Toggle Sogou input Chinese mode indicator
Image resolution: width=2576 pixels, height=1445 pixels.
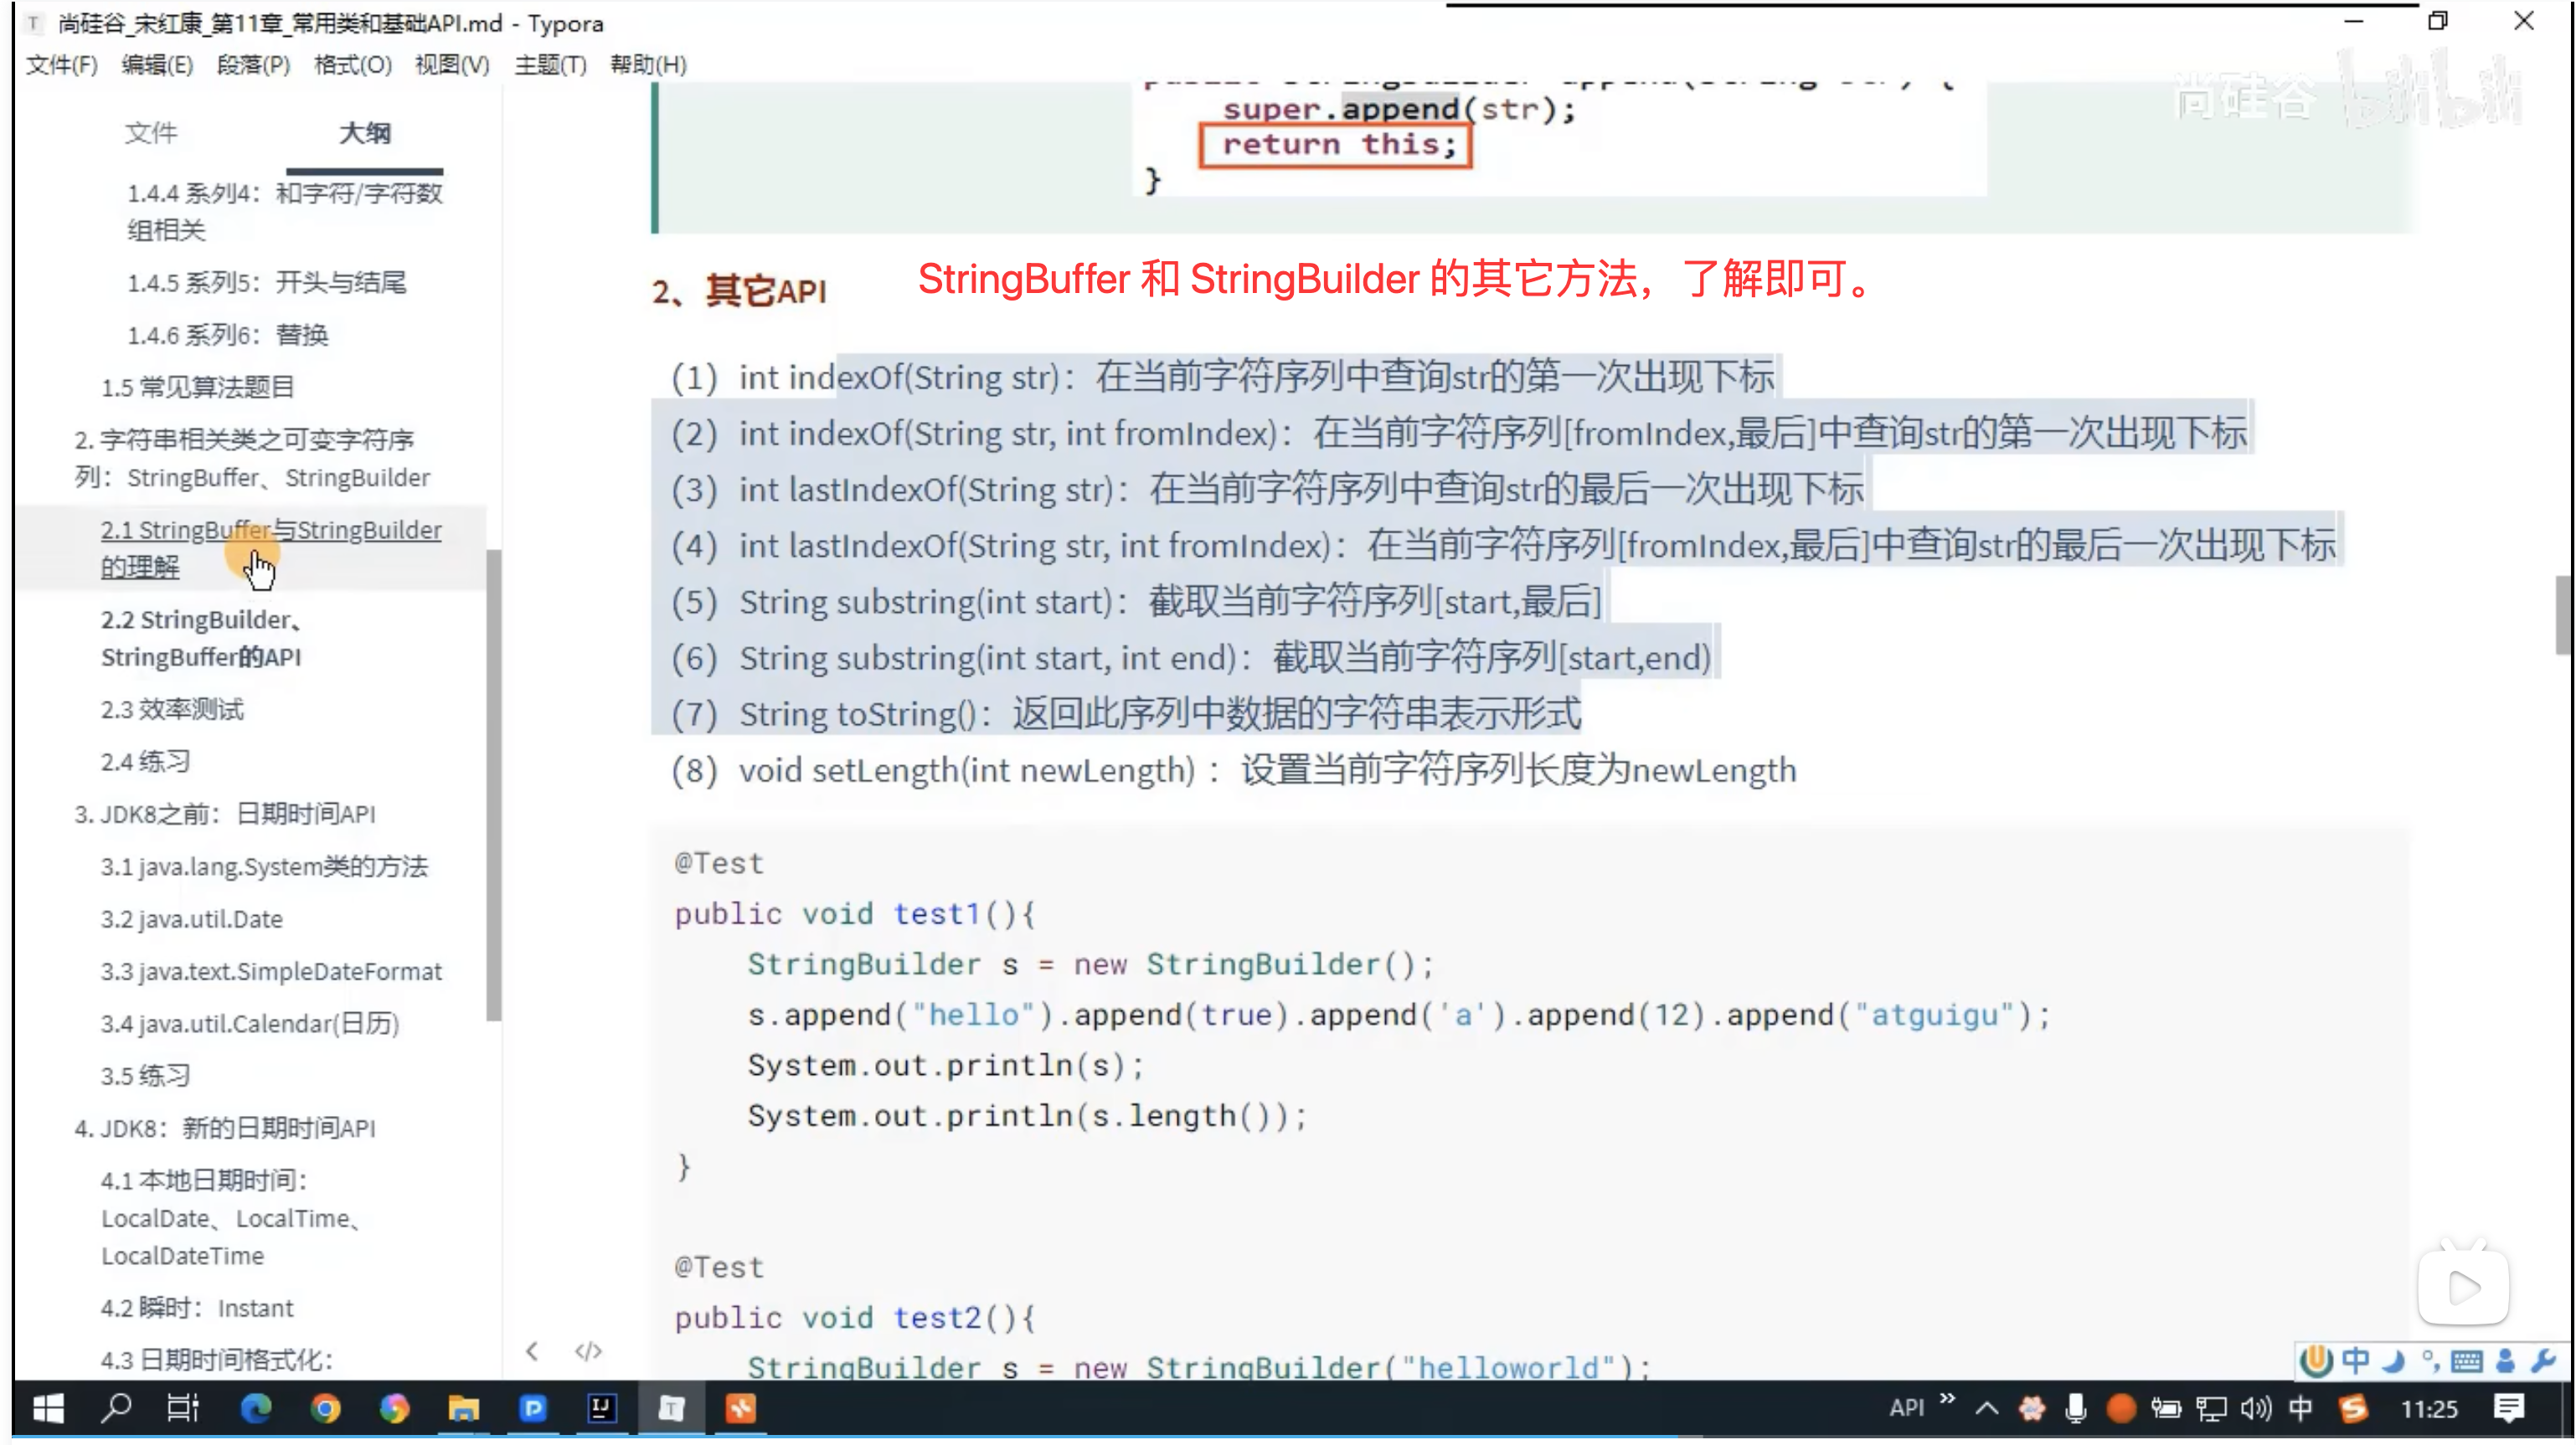click(2355, 1360)
